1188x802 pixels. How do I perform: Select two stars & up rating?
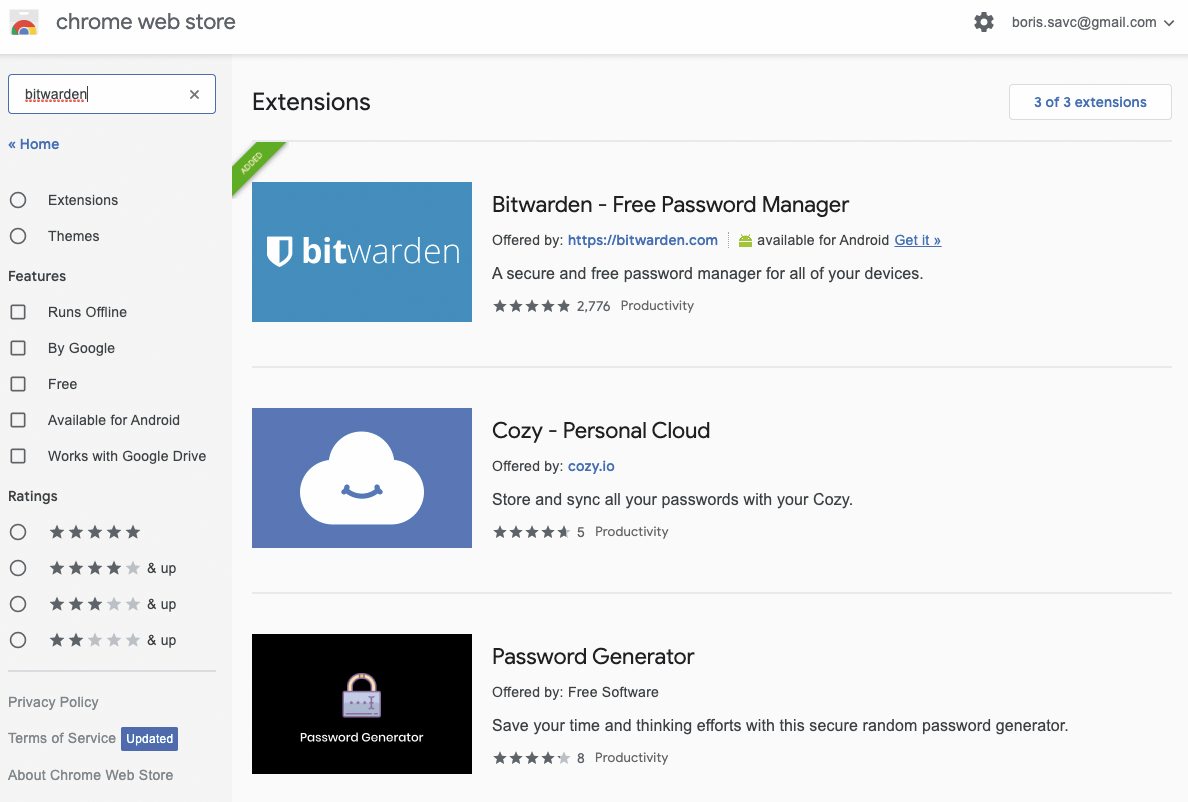tap(18, 640)
